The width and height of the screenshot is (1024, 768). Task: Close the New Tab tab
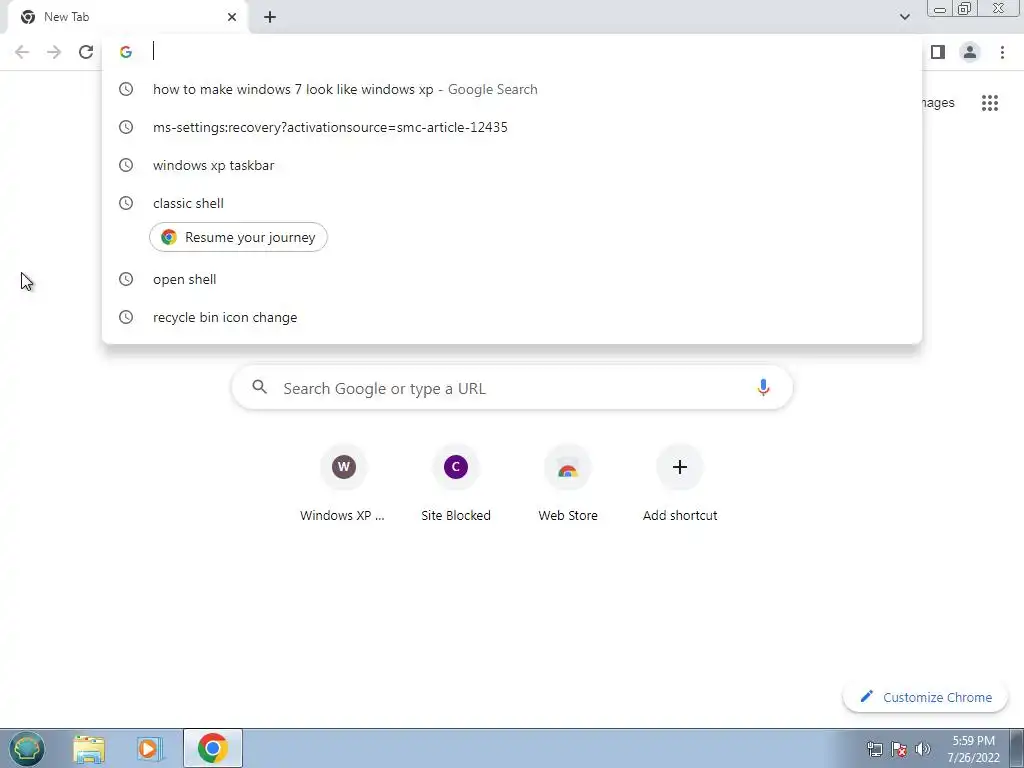tap(232, 17)
